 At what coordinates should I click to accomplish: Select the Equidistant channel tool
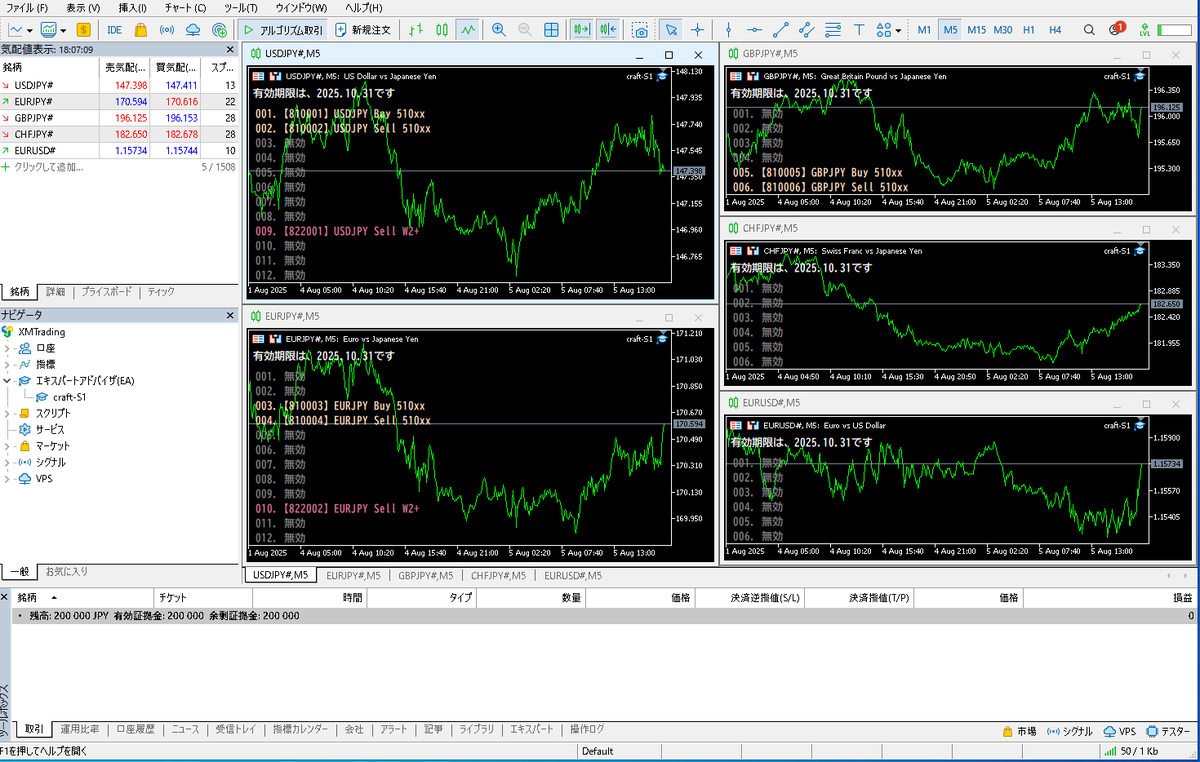pos(807,30)
